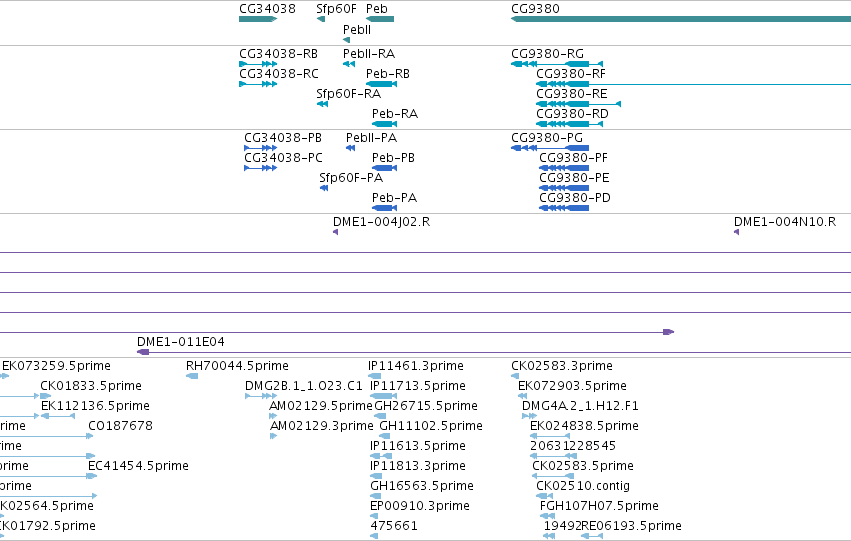Click EST FGH107H07.5prime
The width and height of the screenshot is (851, 541).
click(x=547, y=517)
